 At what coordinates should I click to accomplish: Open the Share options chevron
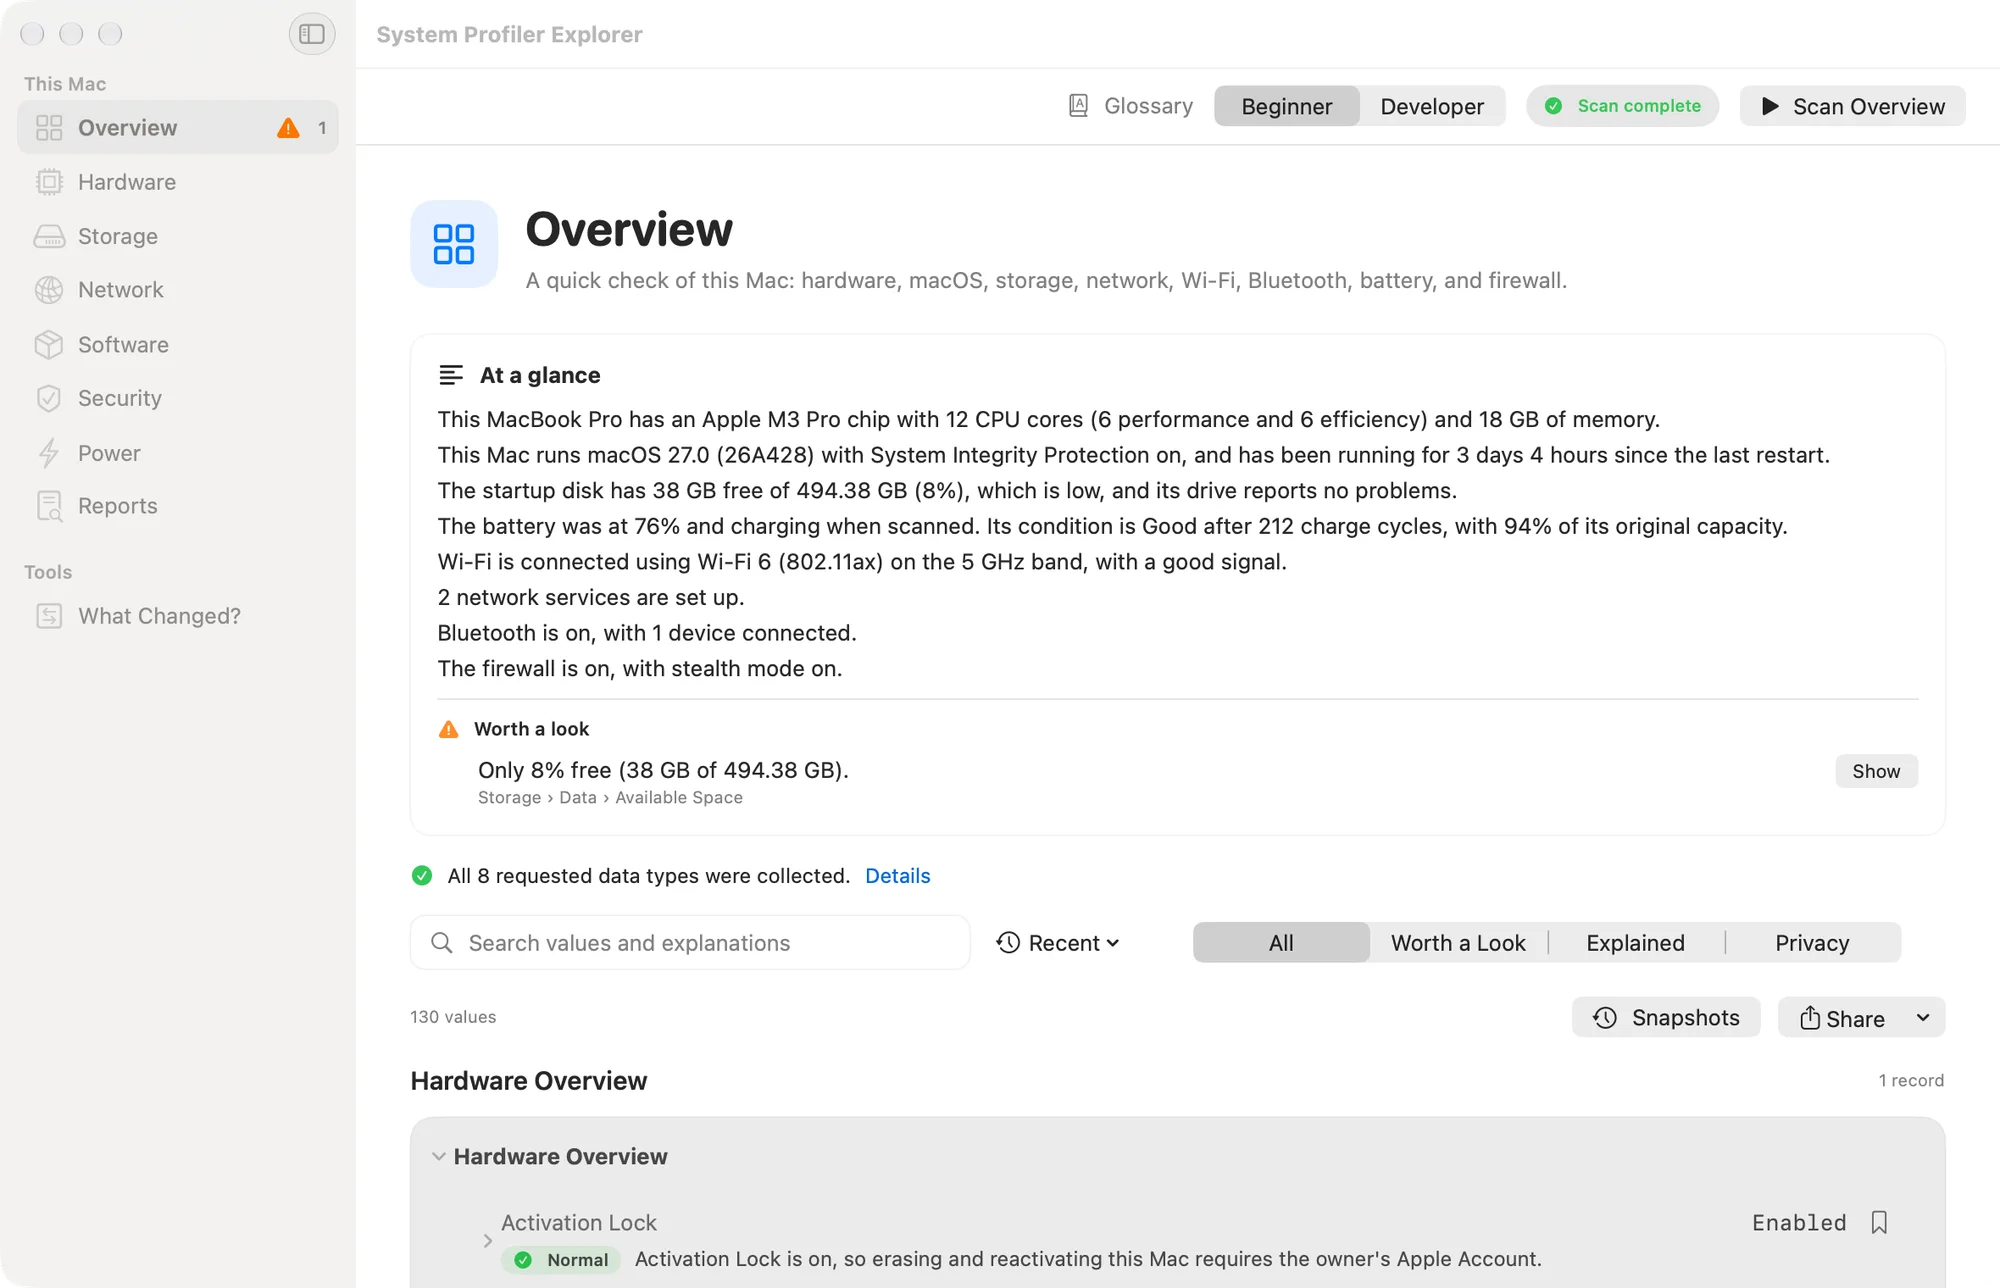1923,1018
